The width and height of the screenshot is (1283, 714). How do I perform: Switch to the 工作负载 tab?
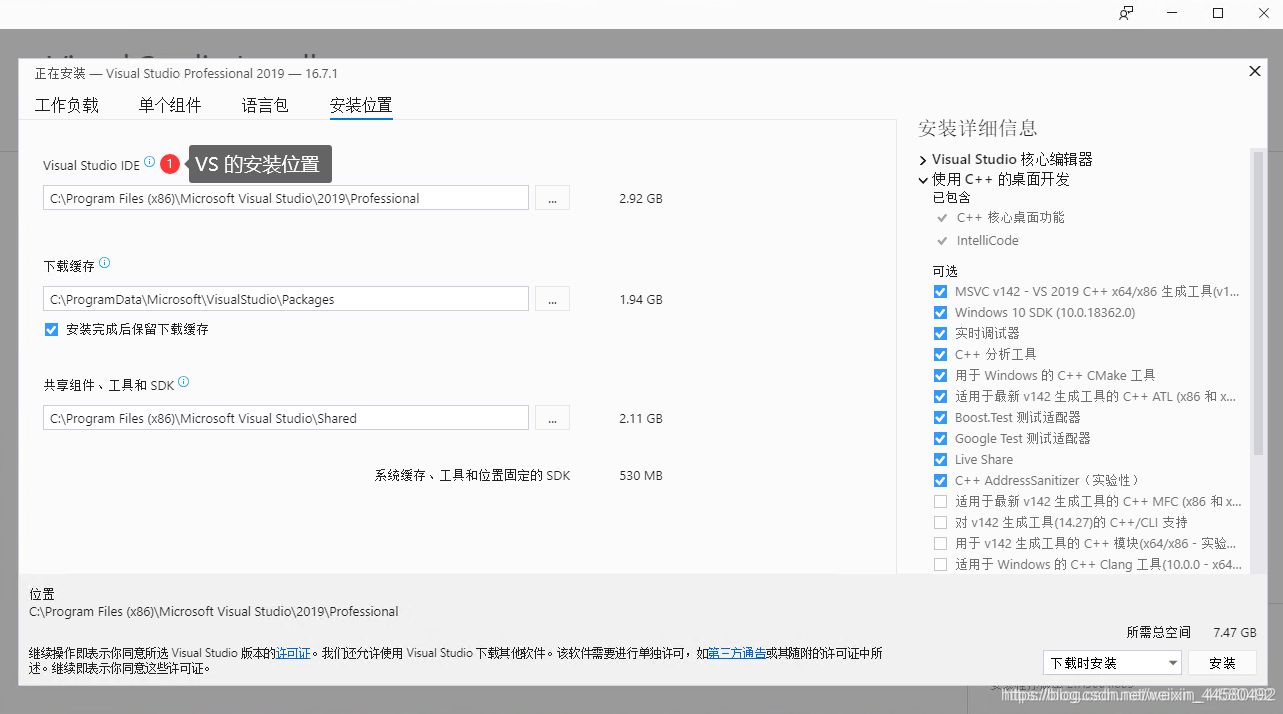click(67, 105)
